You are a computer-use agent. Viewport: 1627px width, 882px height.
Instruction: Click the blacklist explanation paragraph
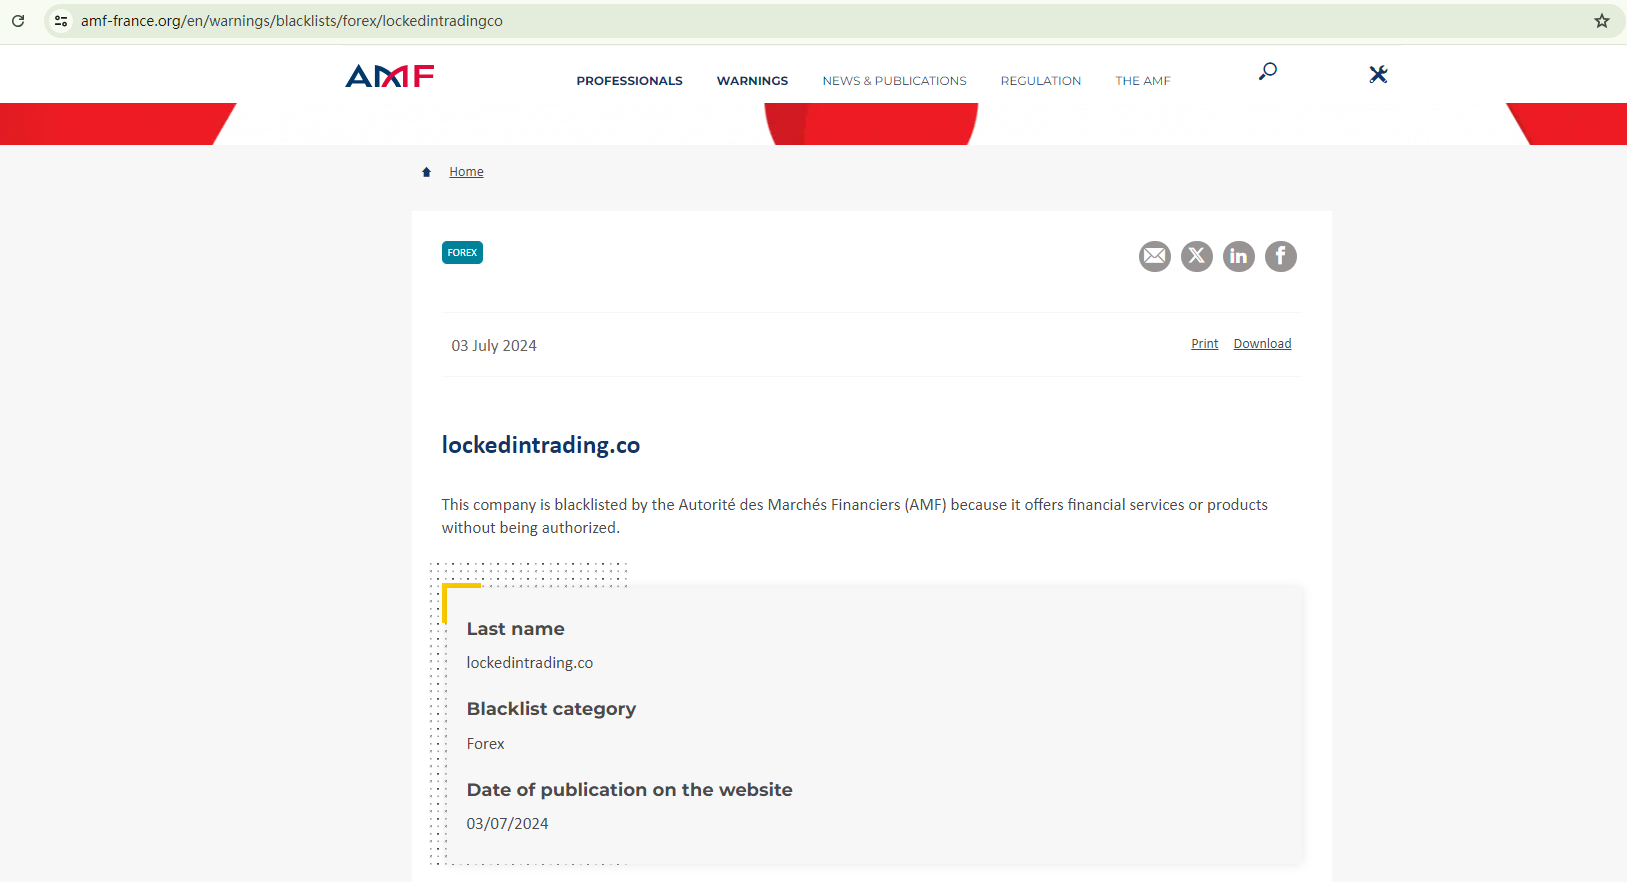pos(855,516)
